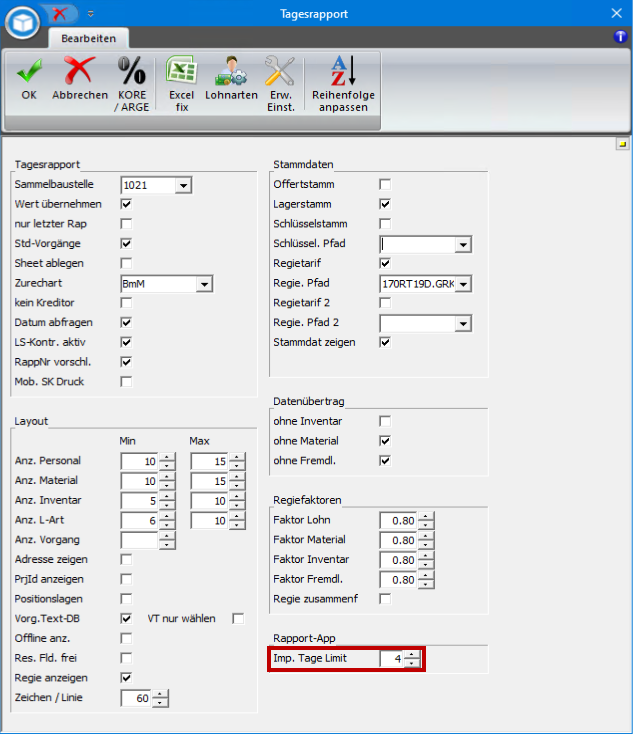Toggle Wert übernehmen checkbox
This screenshot has width=633, height=734.
pos(126,204)
